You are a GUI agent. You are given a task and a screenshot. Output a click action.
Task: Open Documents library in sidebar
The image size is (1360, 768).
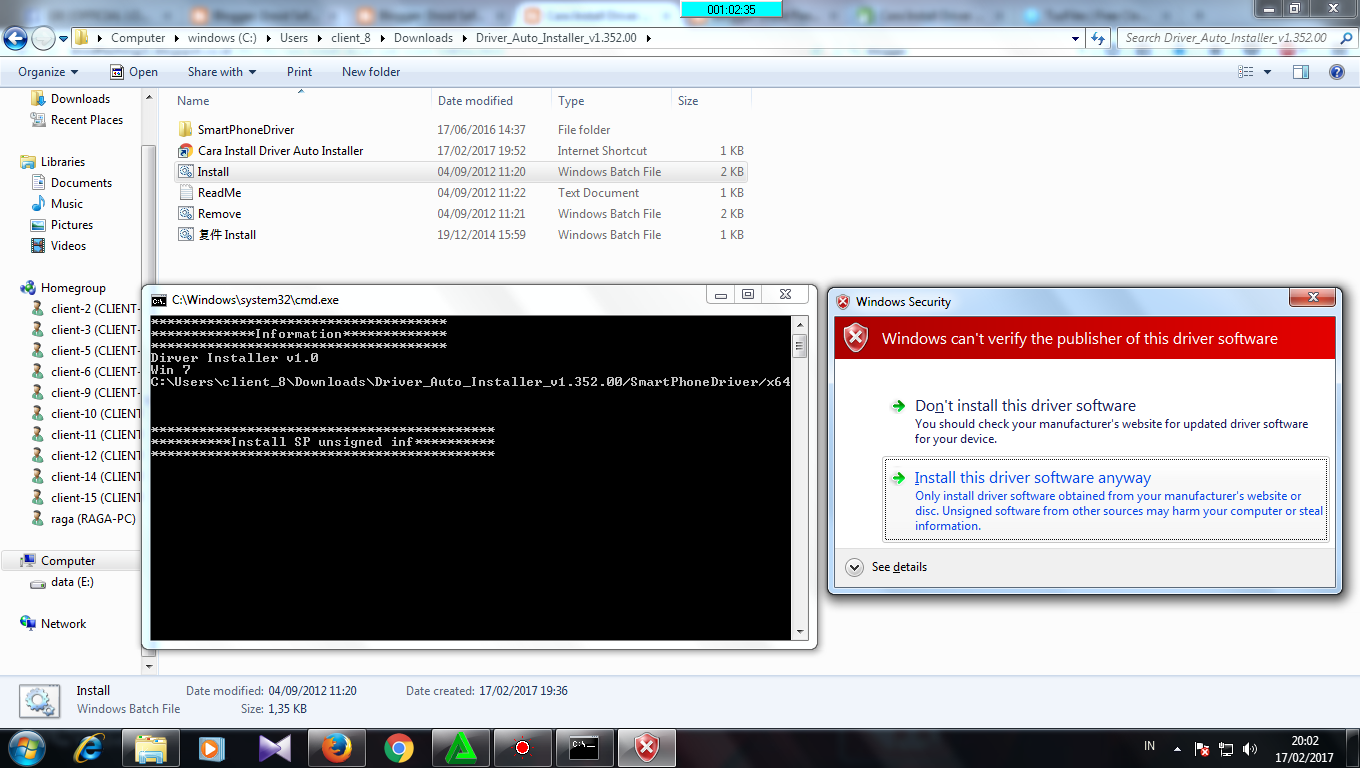(81, 183)
